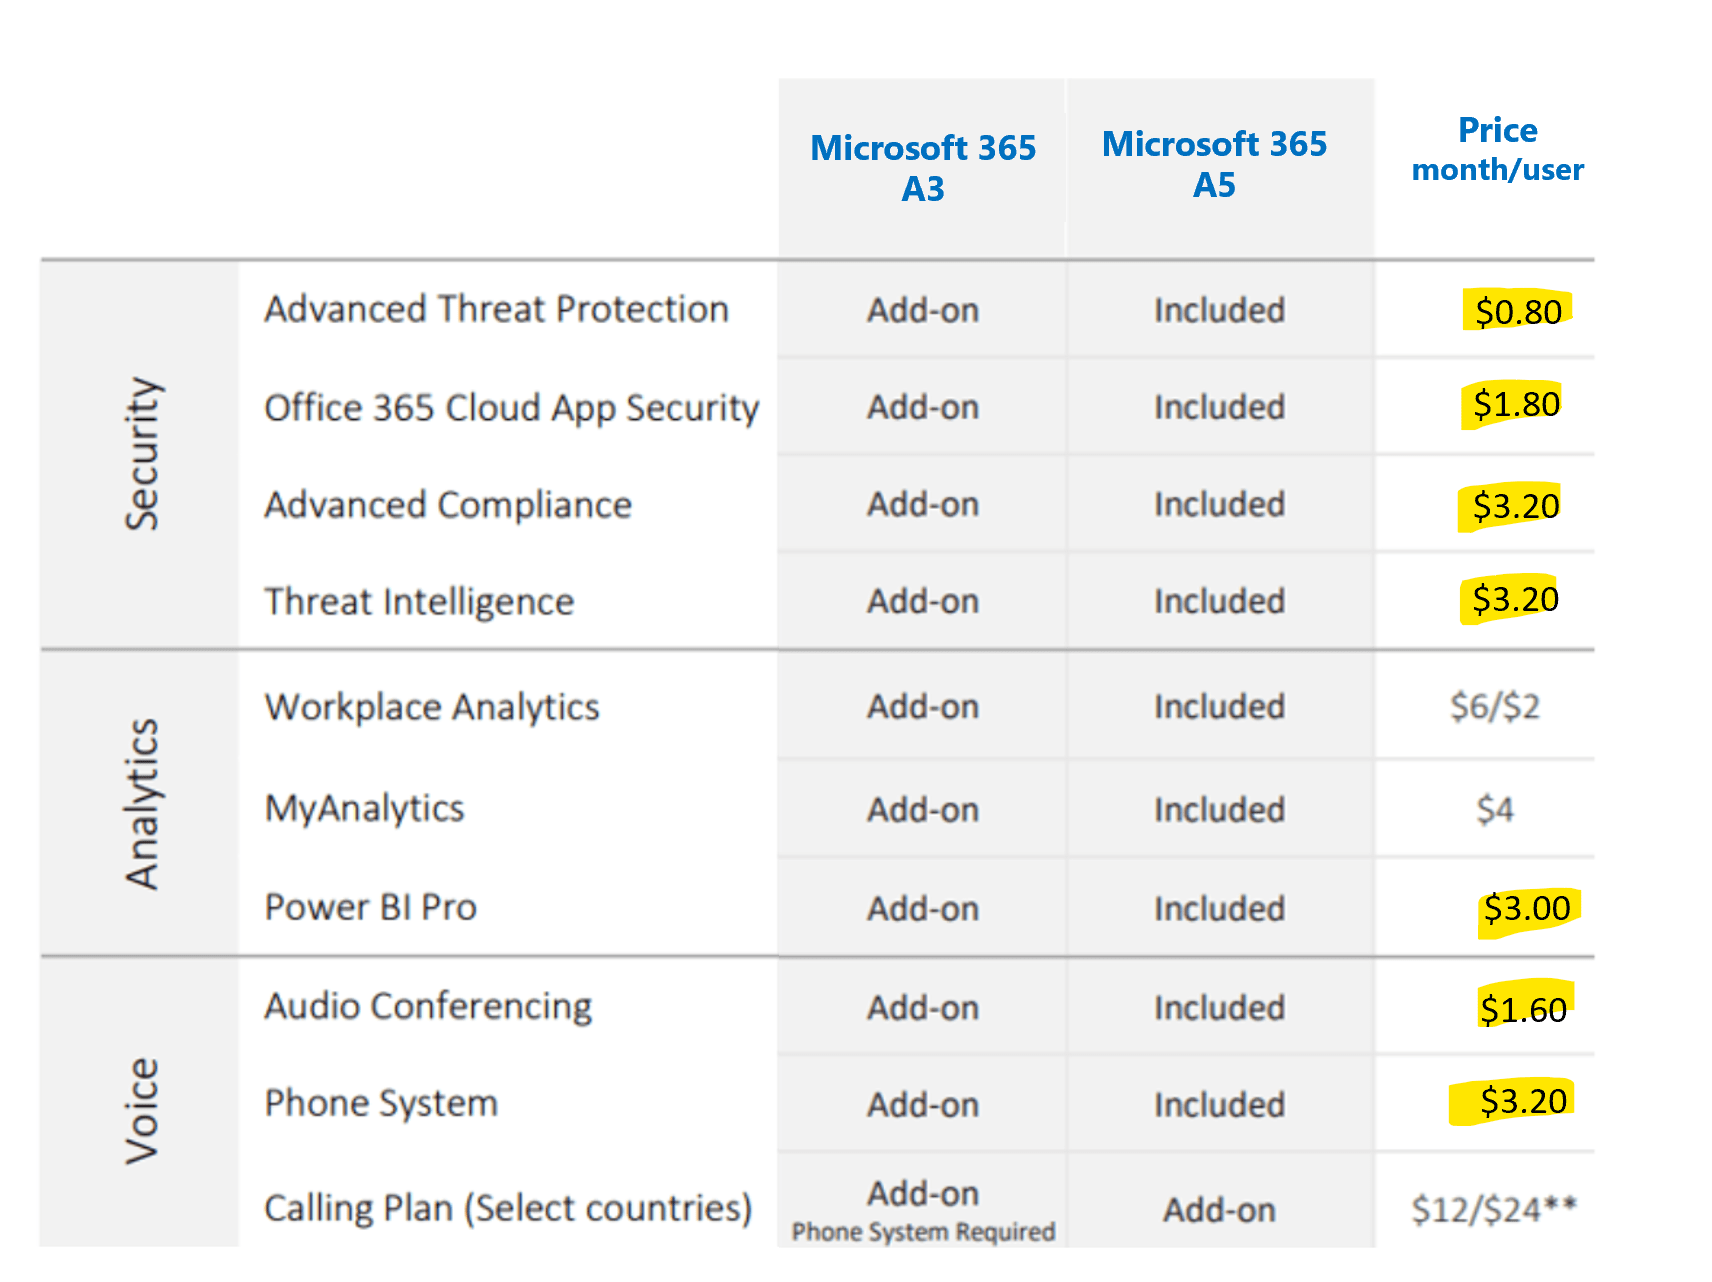
Task: Click the Audio Conferencing row label
Action: tap(428, 1006)
